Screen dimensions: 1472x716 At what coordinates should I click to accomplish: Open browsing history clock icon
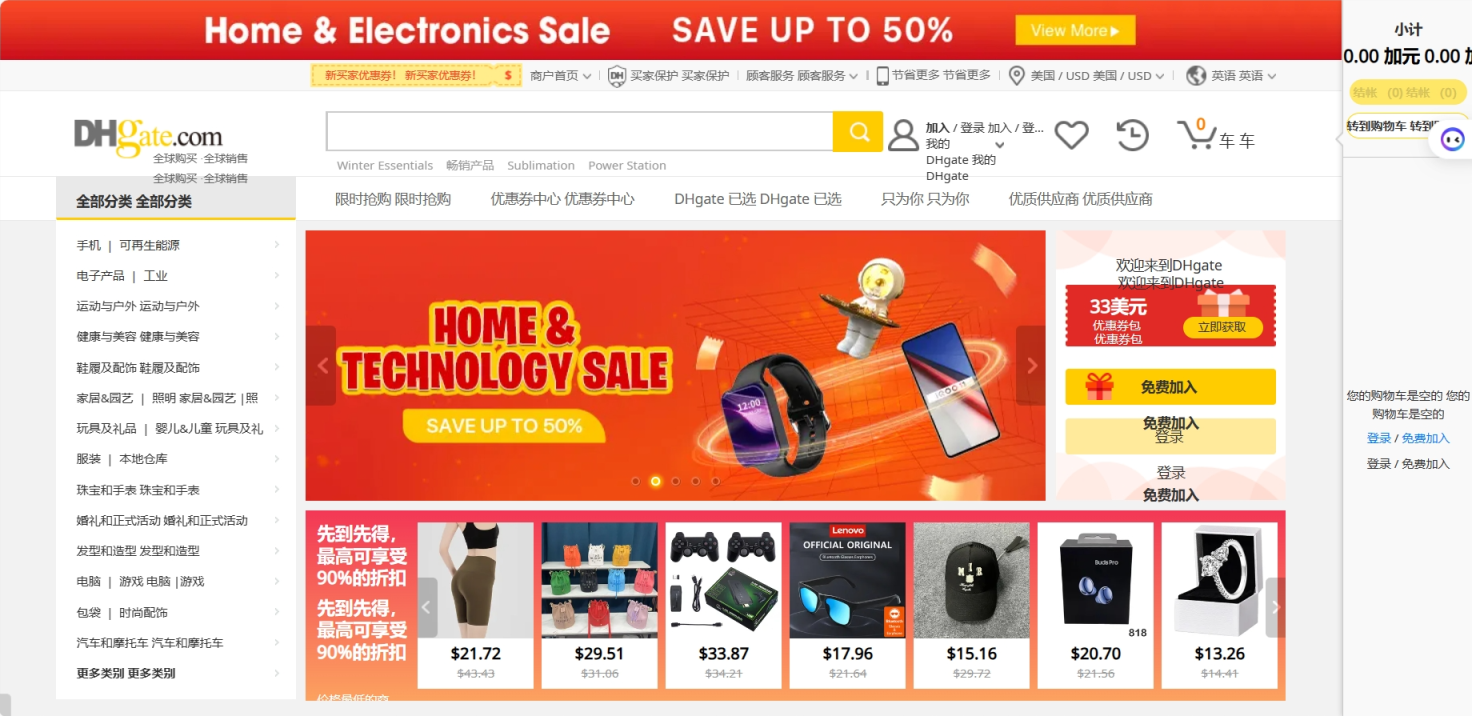click(x=1132, y=135)
